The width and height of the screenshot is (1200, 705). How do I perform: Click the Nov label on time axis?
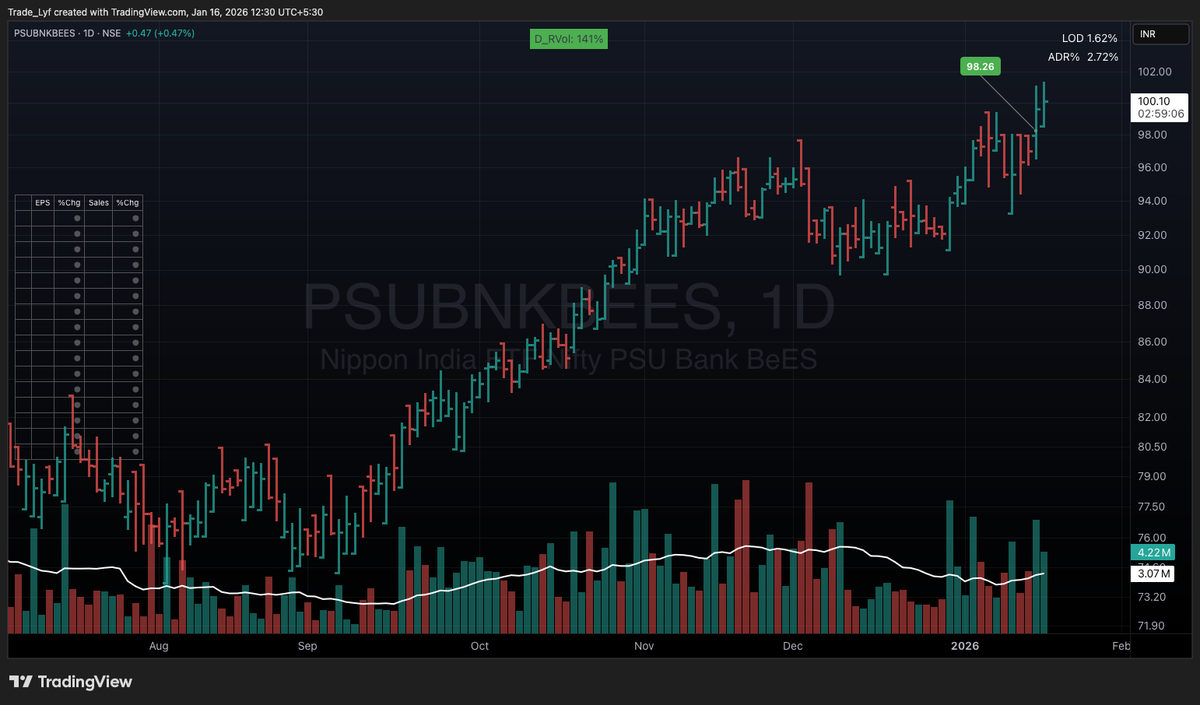coord(643,646)
